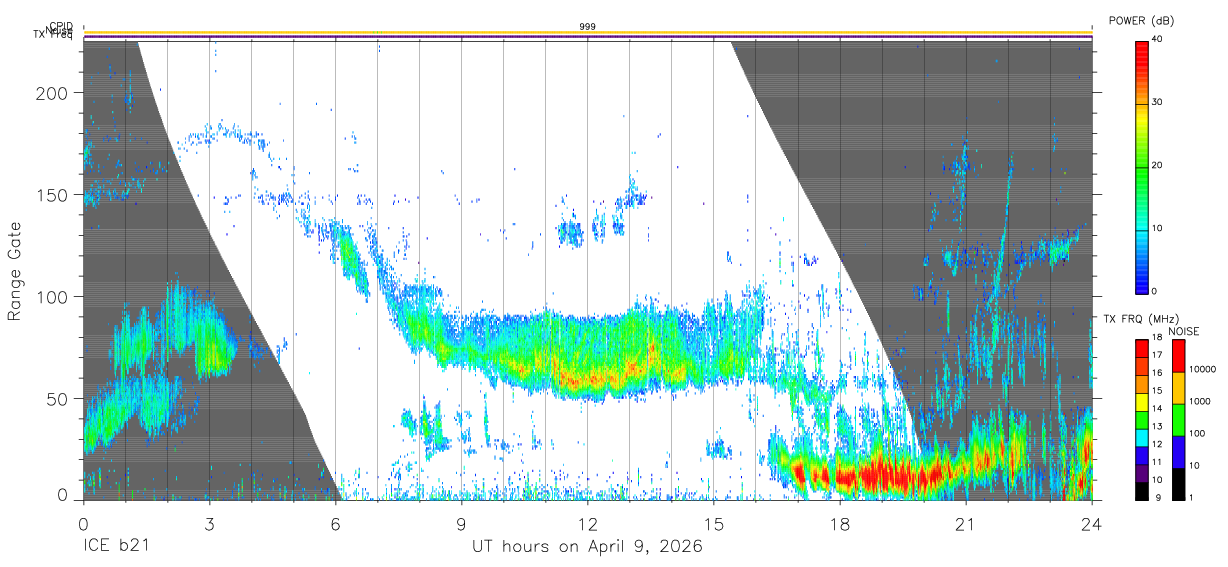Screen dimensions: 1228x567
Task: Click the '1' label on the NOISE scale
Action: pyautogui.click(x=1193, y=497)
